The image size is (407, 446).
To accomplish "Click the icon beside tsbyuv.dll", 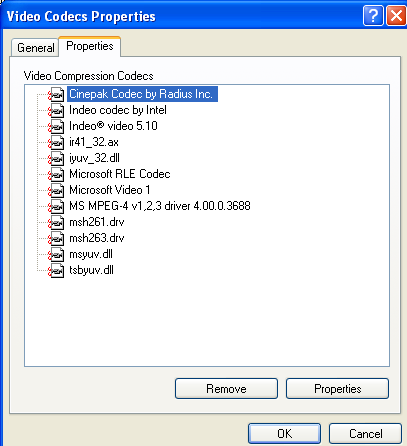I will [x=56, y=271].
